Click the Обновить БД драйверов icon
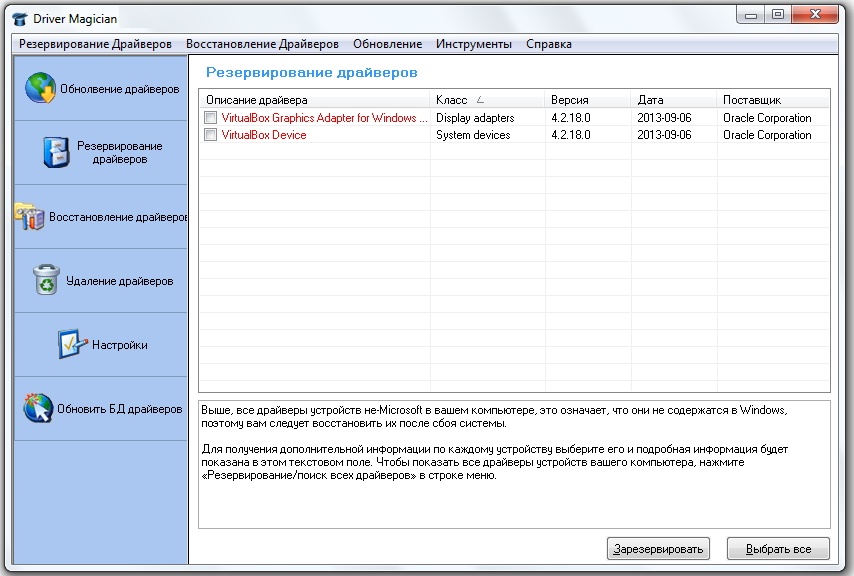The height and width of the screenshot is (576, 854). click(38, 408)
